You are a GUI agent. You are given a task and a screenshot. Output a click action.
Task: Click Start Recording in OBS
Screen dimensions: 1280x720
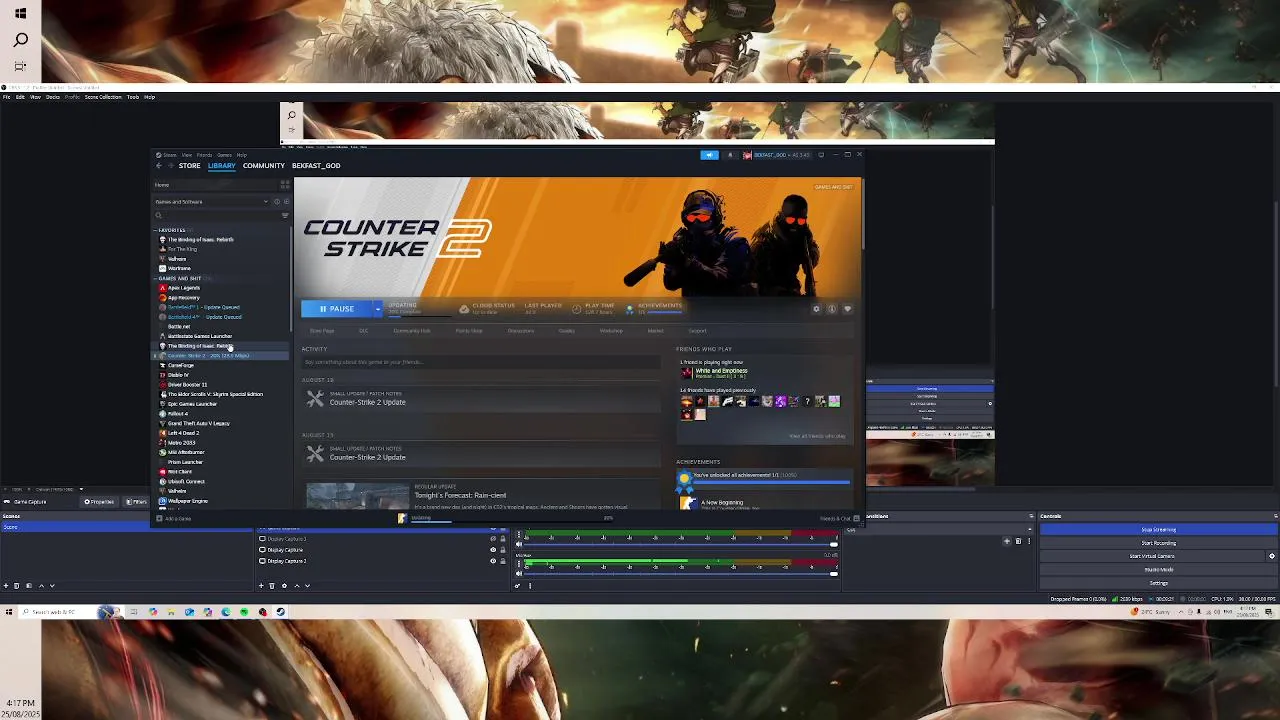[1159, 543]
